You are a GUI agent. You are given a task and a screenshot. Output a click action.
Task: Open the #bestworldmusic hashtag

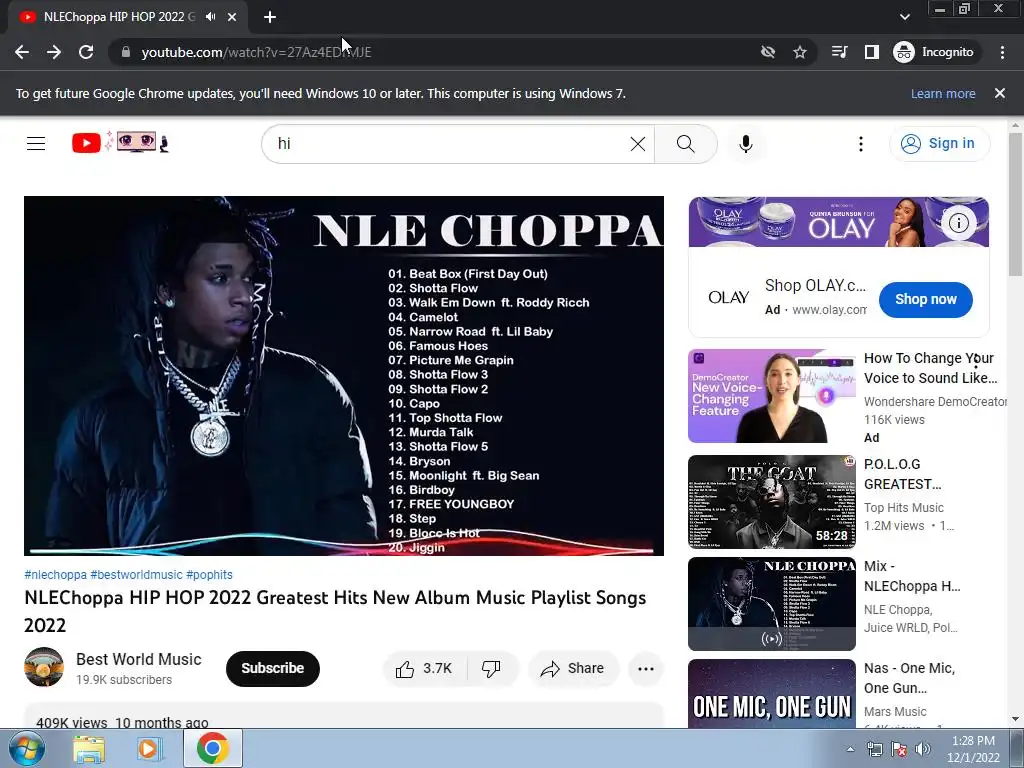[x=136, y=575]
